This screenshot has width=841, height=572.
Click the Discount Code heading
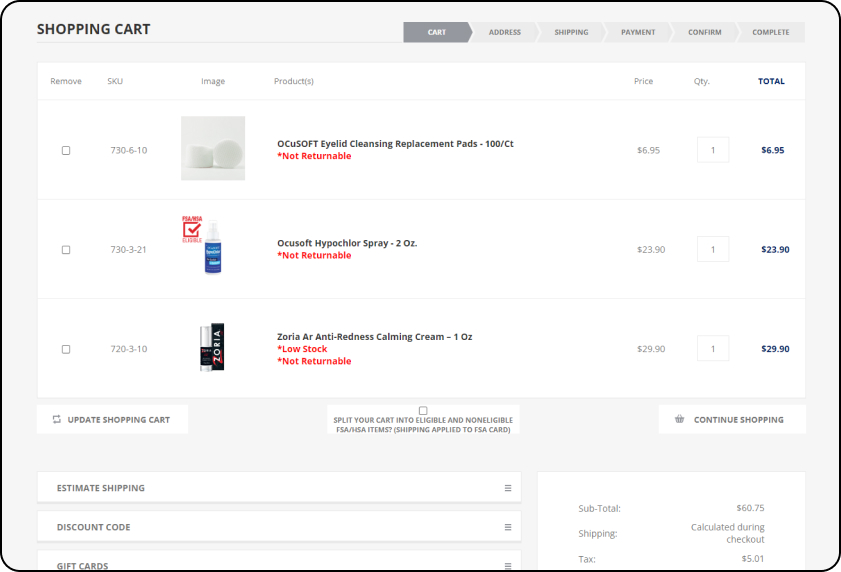point(93,527)
